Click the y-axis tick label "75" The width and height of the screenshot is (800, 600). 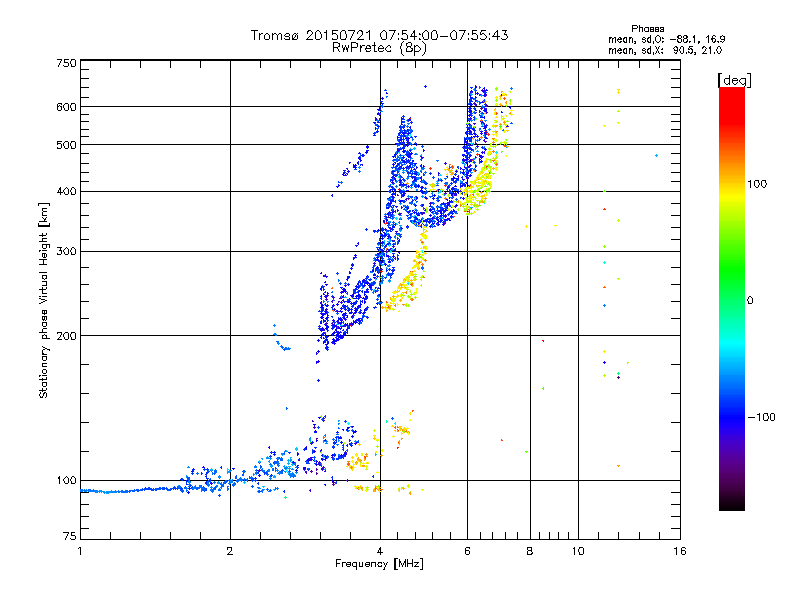click(70, 536)
